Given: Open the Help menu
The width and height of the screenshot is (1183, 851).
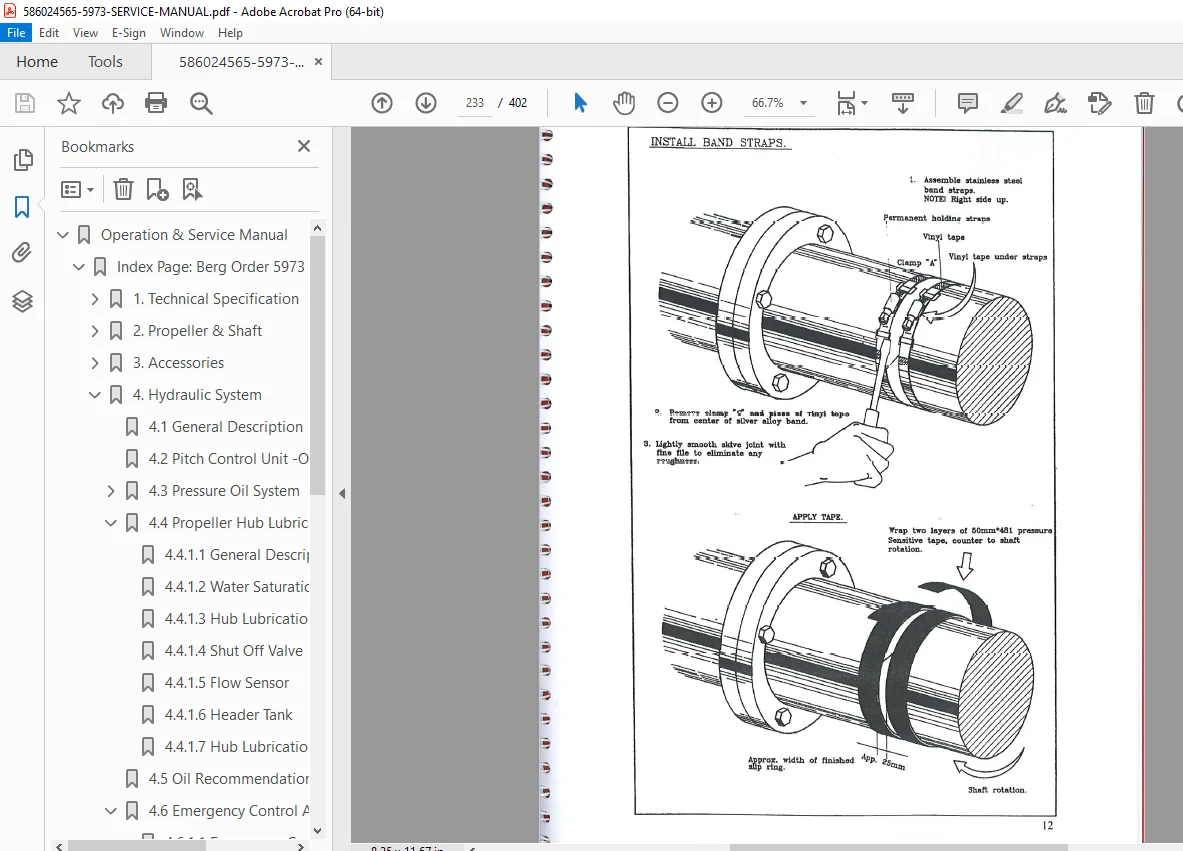Looking at the screenshot, I should point(230,32).
